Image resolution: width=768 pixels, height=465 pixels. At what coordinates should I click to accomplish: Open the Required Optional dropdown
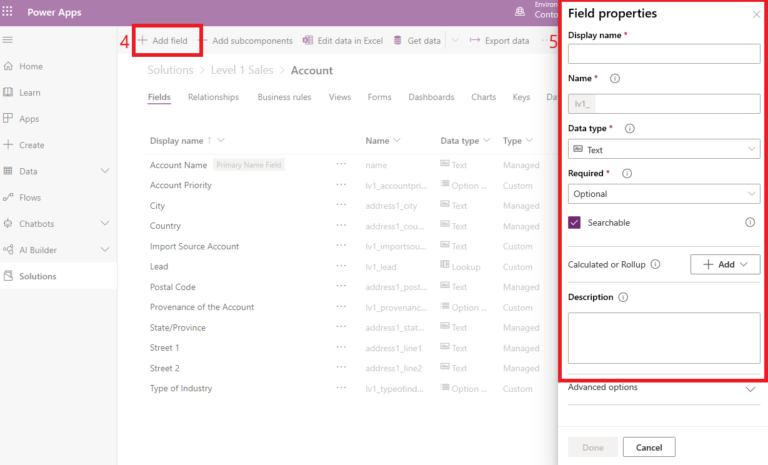click(664, 194)
